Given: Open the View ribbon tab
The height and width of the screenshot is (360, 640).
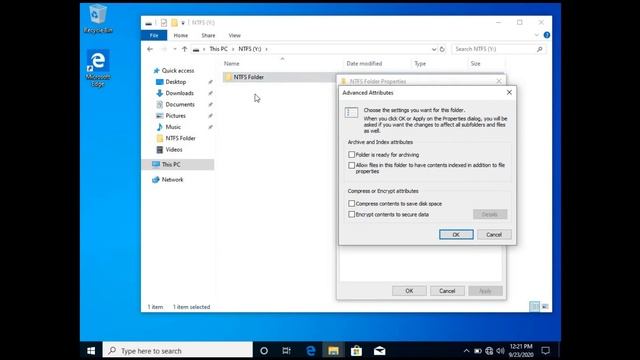Looking at the screenshot, I should coord(234,36).
